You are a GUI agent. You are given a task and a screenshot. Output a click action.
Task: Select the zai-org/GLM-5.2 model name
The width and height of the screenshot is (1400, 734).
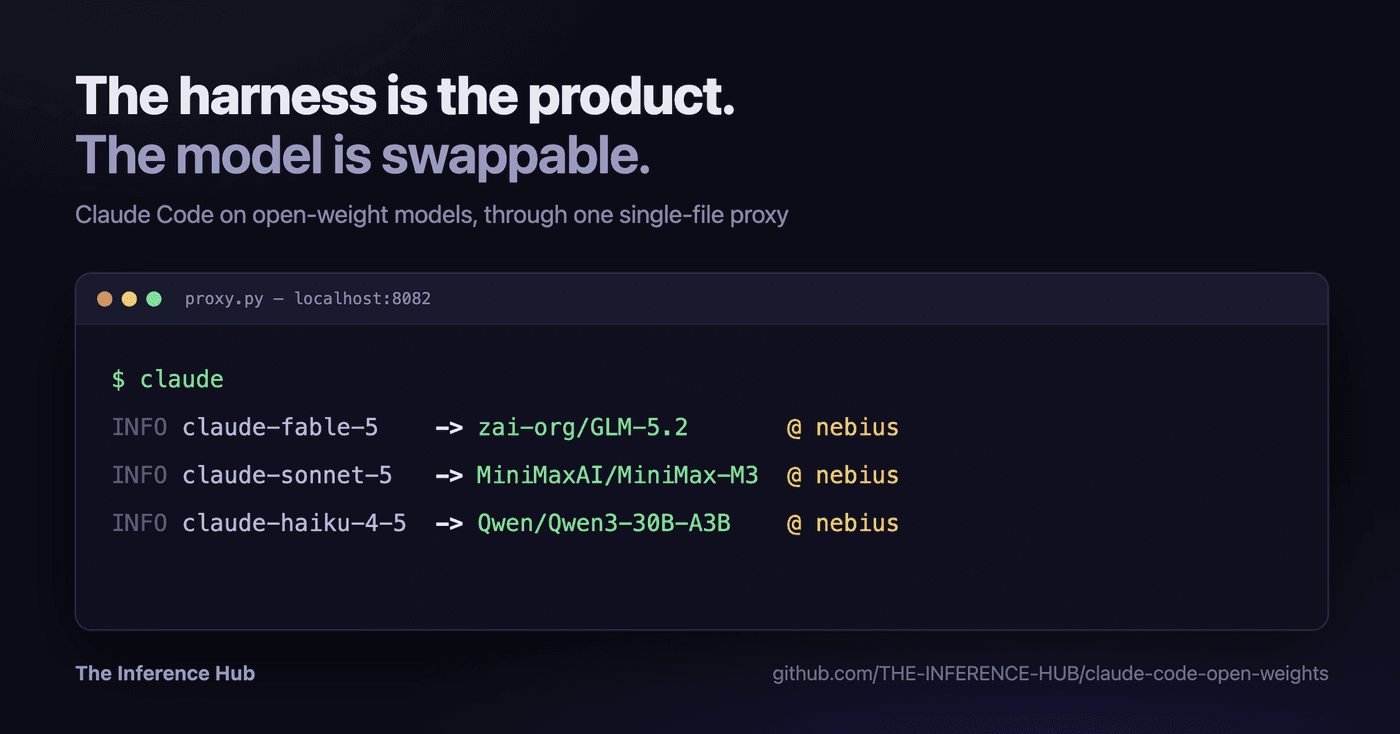(583, 427)
